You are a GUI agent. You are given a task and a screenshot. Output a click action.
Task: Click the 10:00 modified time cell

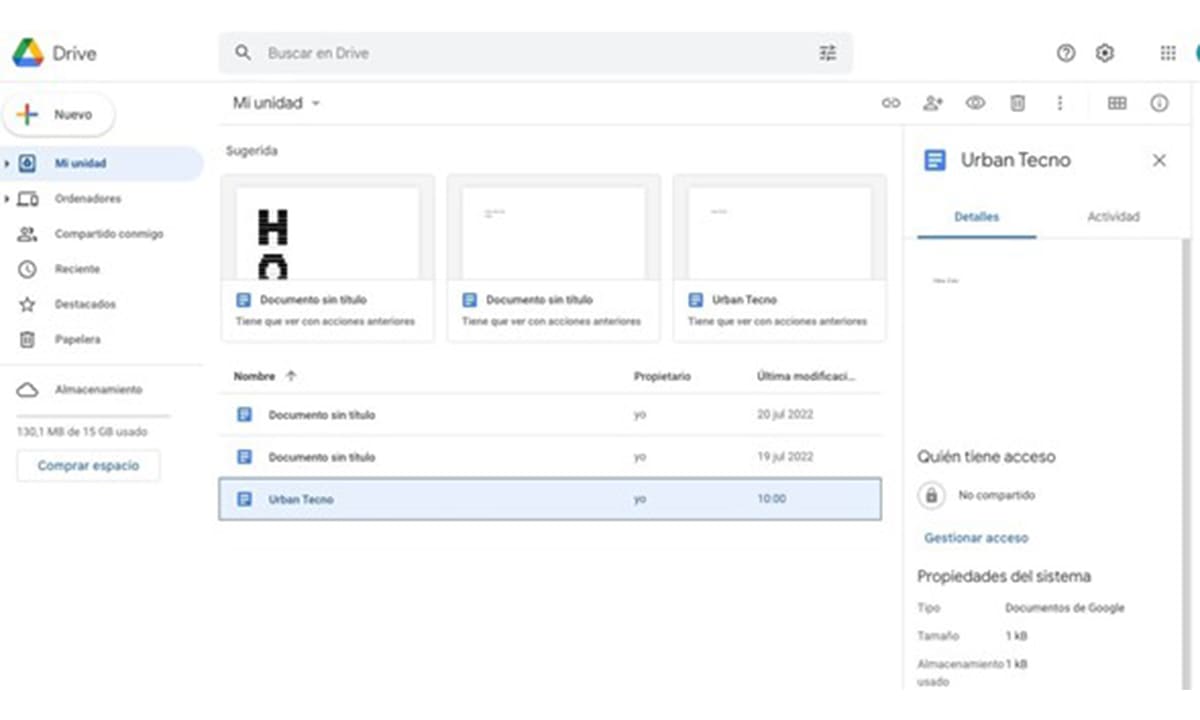772,499
